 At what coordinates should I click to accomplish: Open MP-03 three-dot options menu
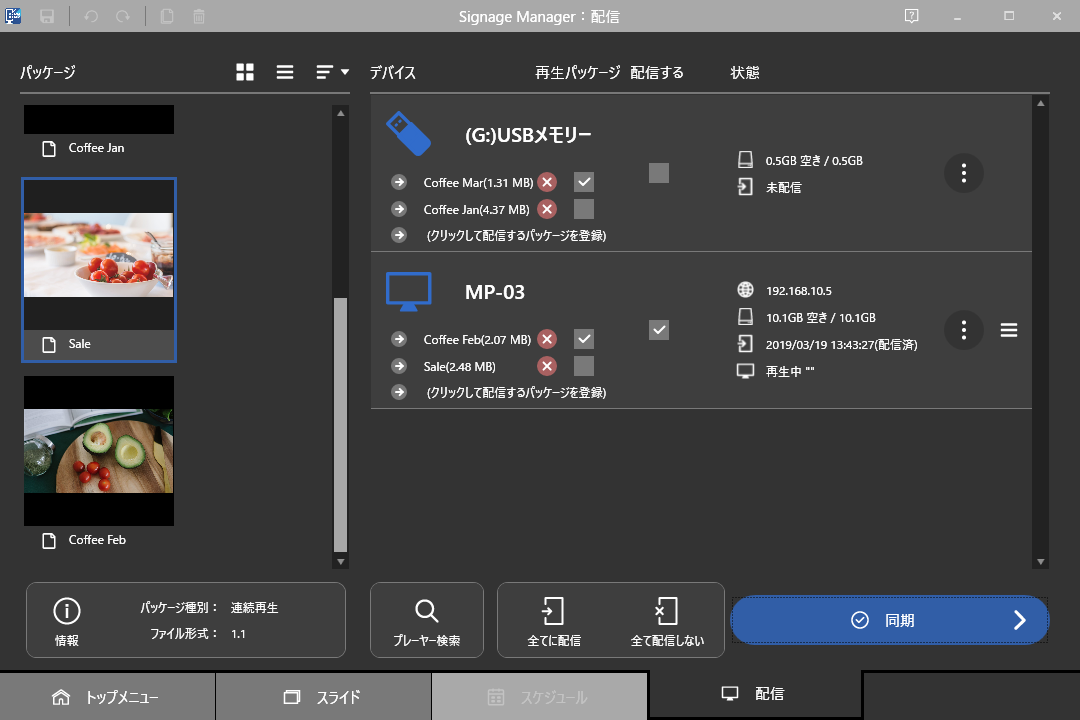coord(963,330)
